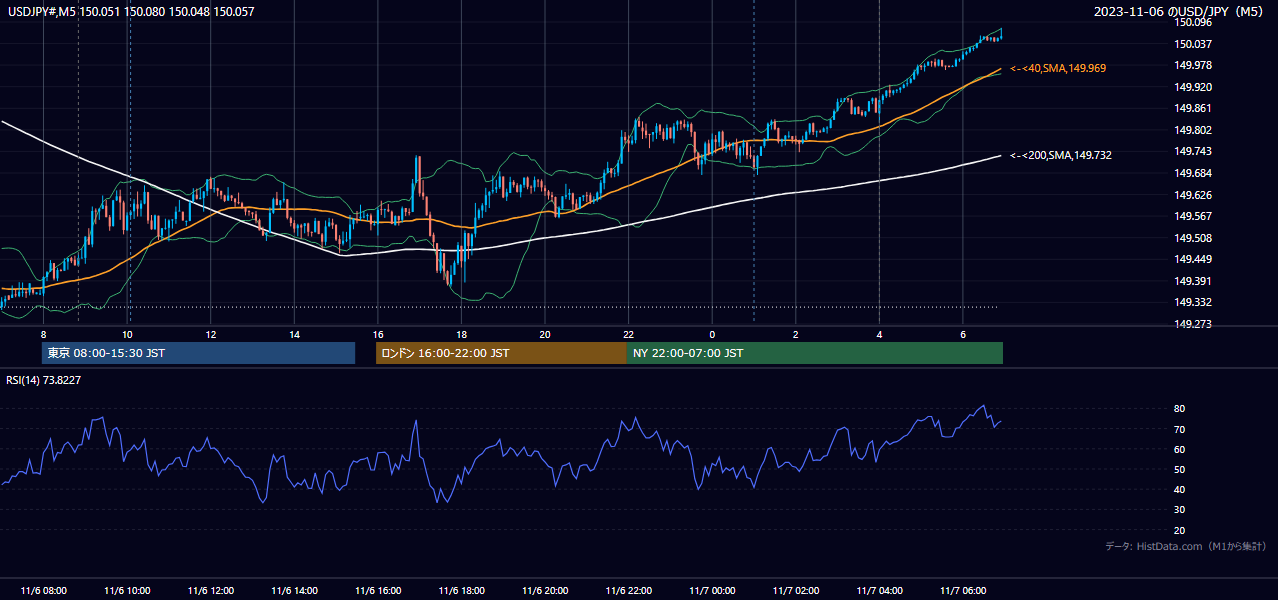This screenshot has height=600, width=1278.
Task: Click price axis label 149.861
Action: pos(1193,108)
